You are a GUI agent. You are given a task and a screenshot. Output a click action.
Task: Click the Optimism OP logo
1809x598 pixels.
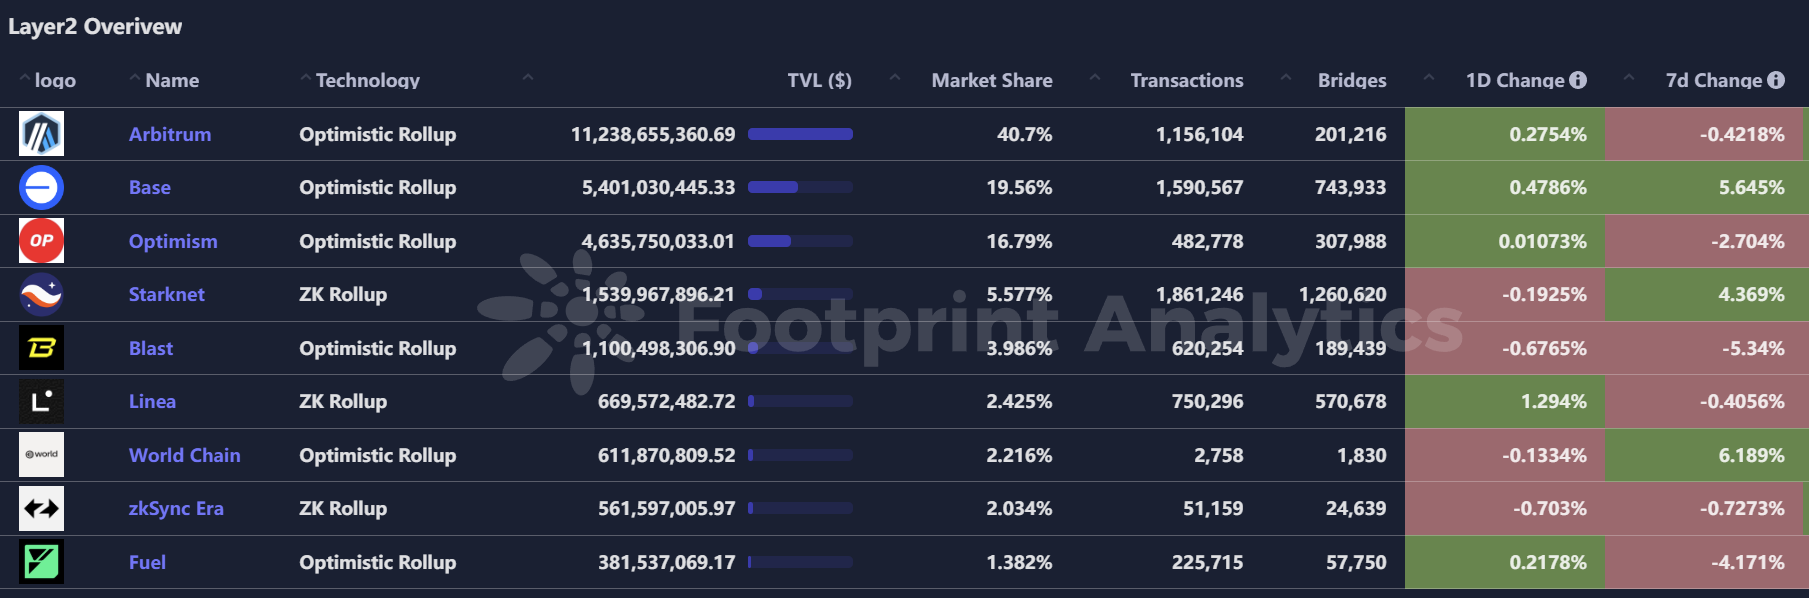click(40, 240)
